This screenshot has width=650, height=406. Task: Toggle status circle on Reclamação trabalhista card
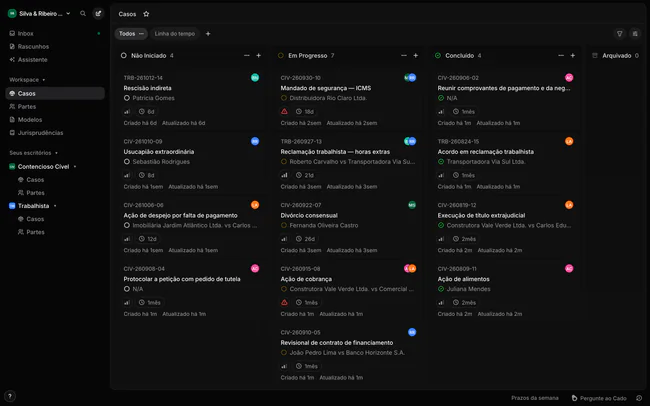click(284, 162)
